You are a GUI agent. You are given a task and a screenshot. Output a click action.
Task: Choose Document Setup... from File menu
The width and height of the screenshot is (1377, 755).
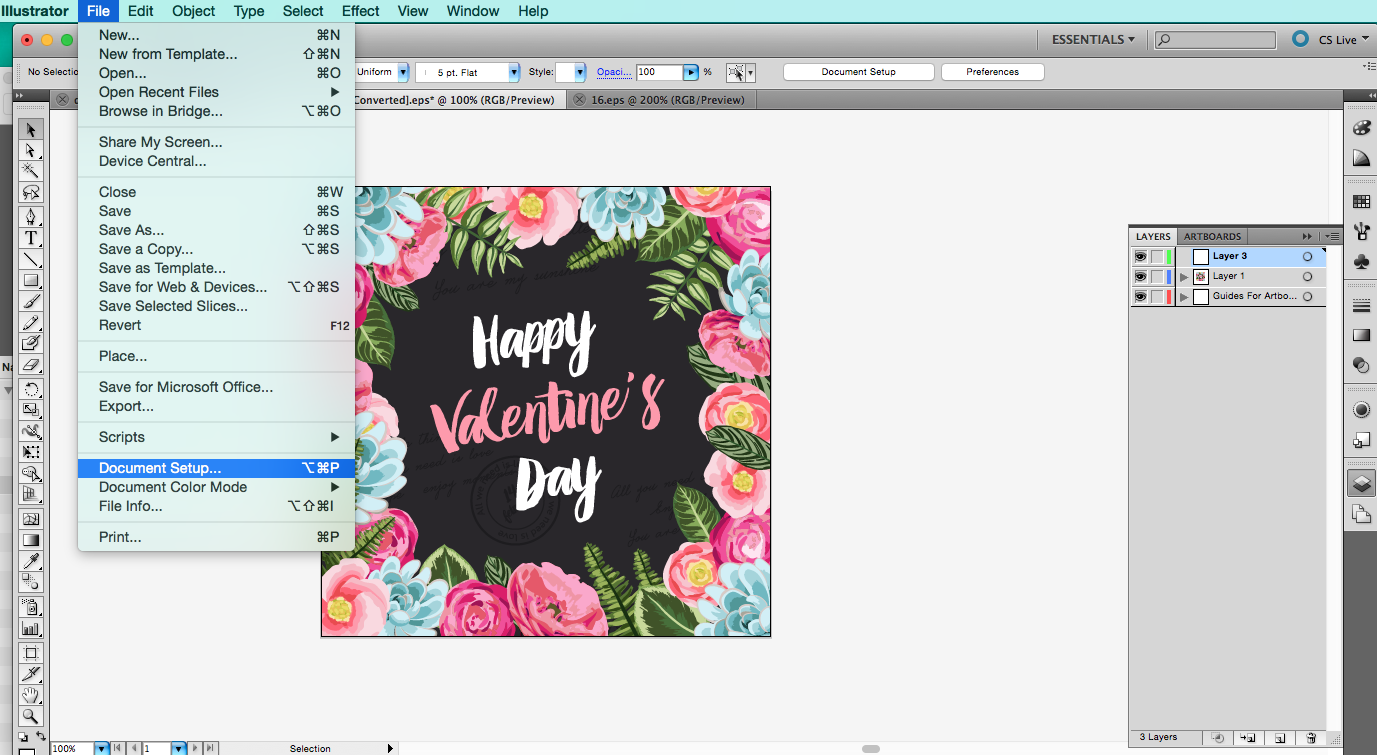coord(216,468)
